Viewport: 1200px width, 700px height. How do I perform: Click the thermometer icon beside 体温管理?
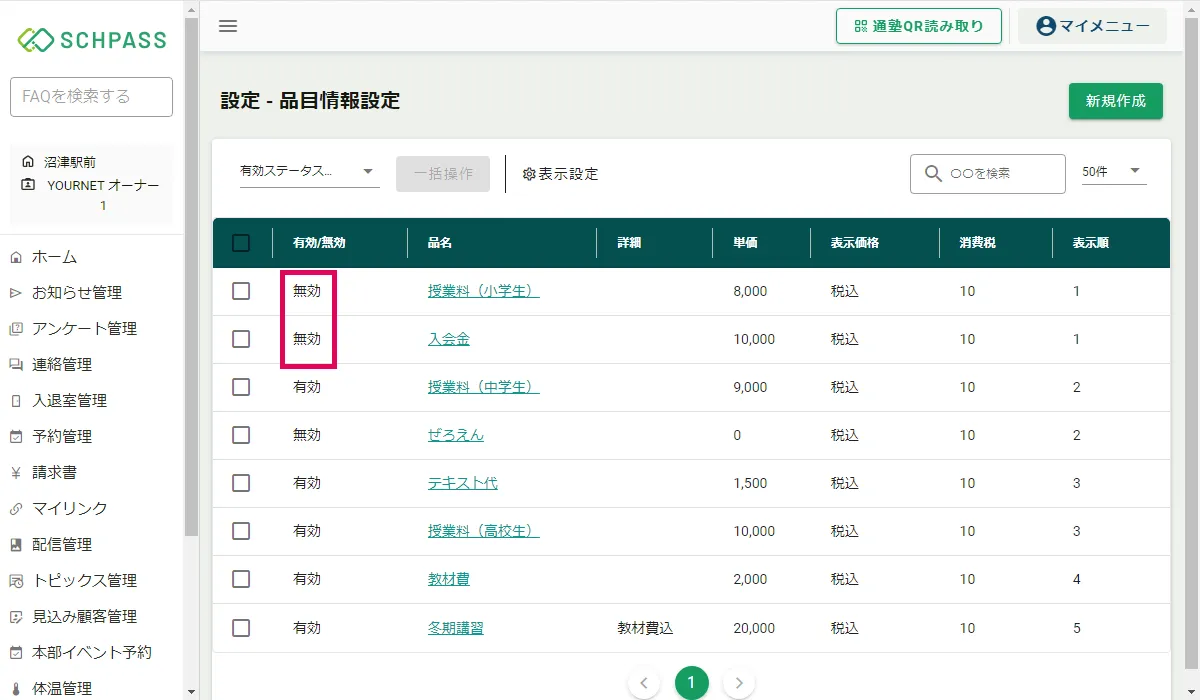coord(16,689)
